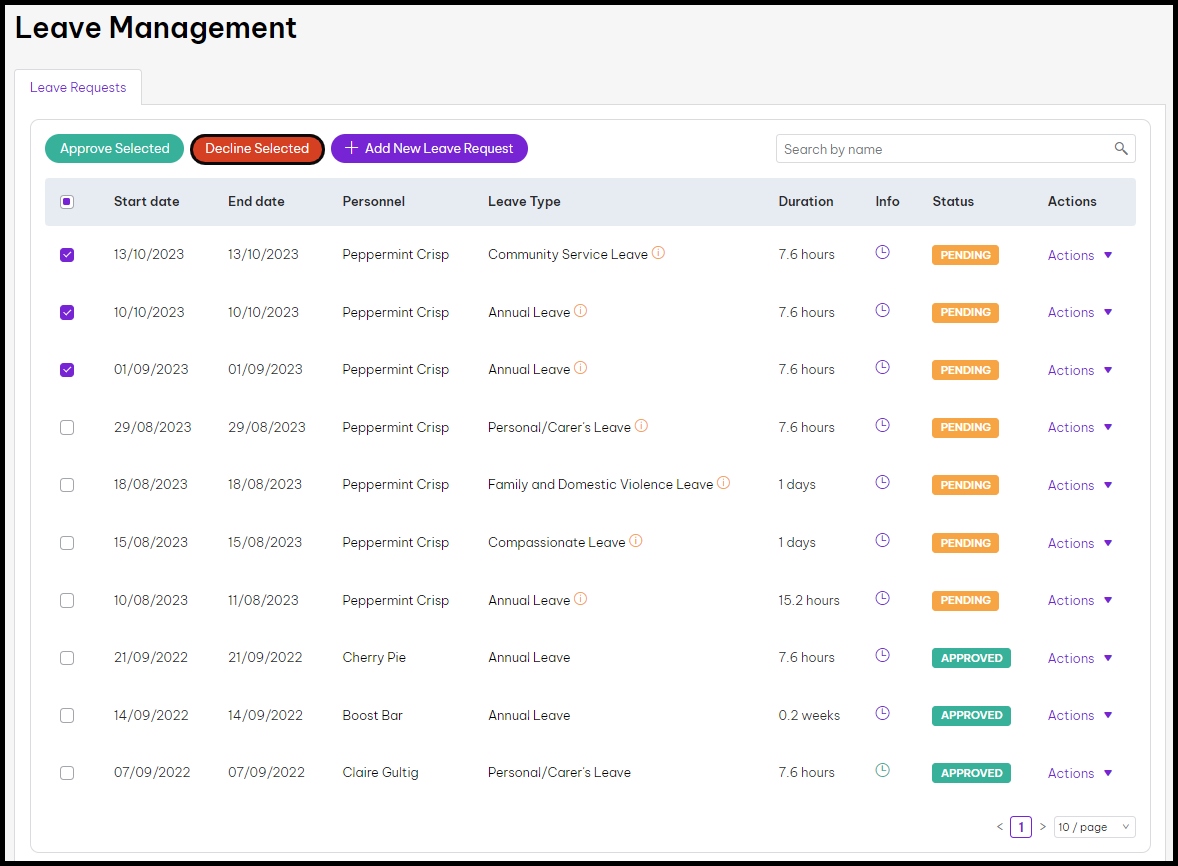Click clock info icon in Cherry Pie row
Screen dimensions: 1178x866
point(882,656)
